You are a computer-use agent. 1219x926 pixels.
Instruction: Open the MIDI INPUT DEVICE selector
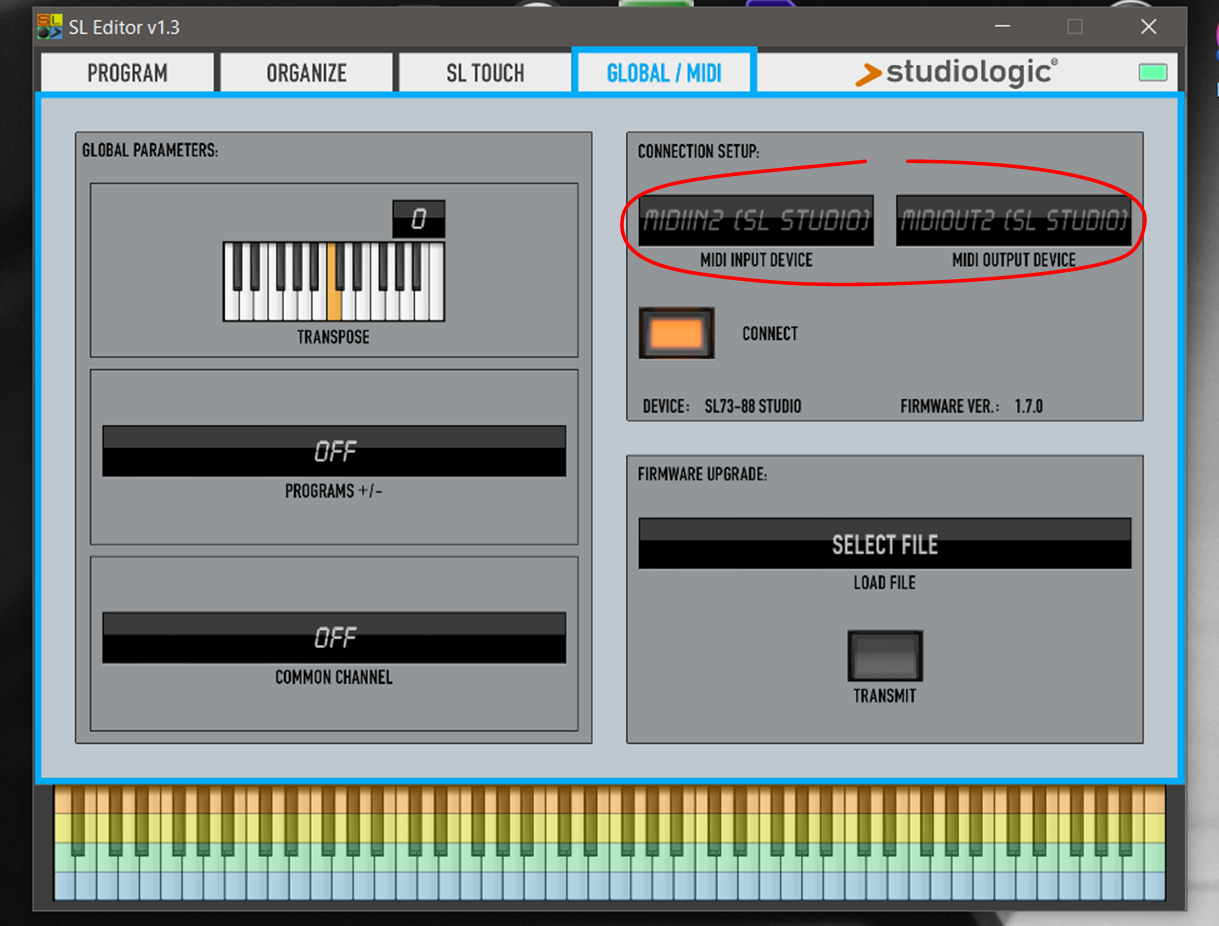tap(756, 220)
